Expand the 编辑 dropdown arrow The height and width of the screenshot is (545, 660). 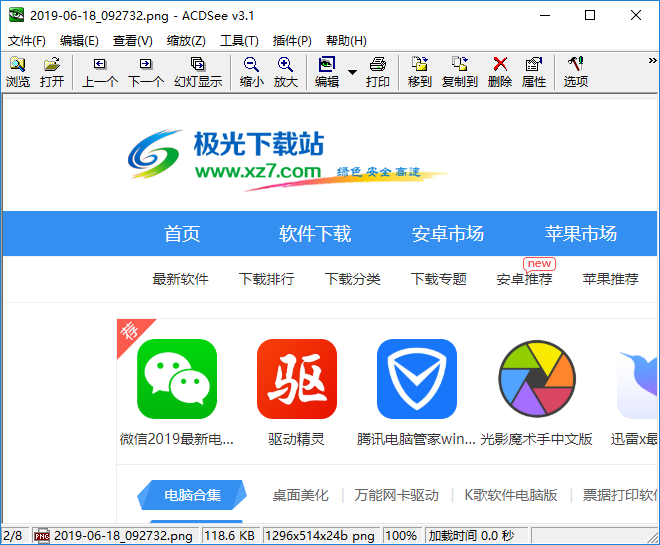(353, 72)
